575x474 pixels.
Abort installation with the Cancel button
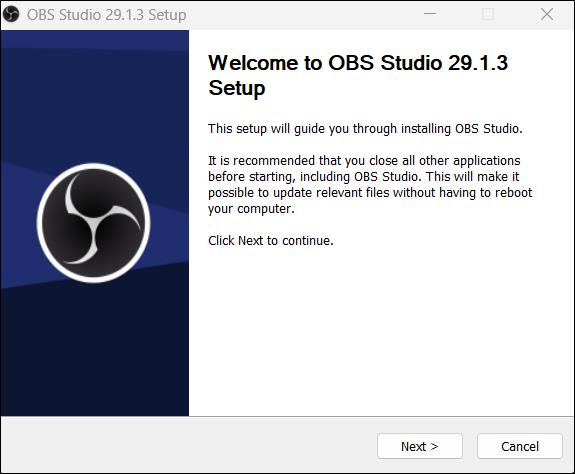click(x=520, y=446)
